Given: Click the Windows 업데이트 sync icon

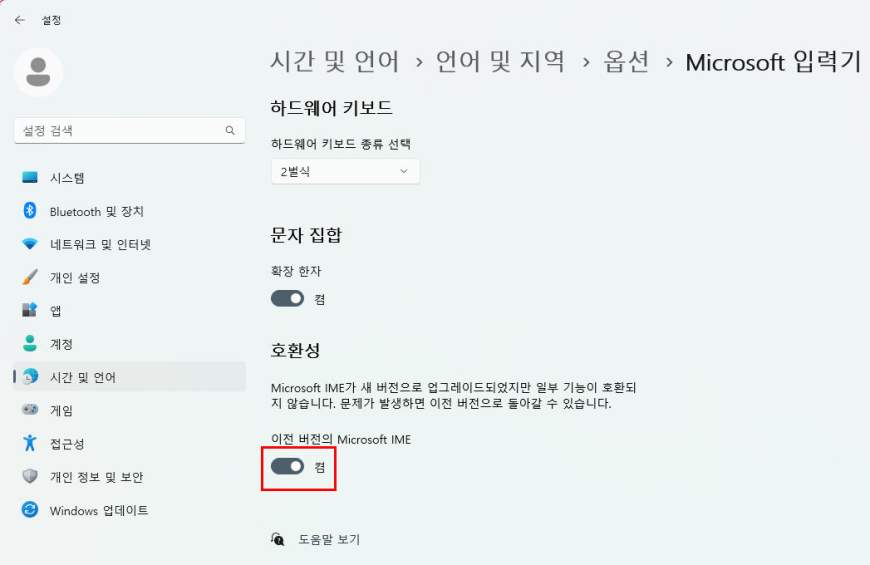Looking at the screenshot, I should tap(30, 509).
